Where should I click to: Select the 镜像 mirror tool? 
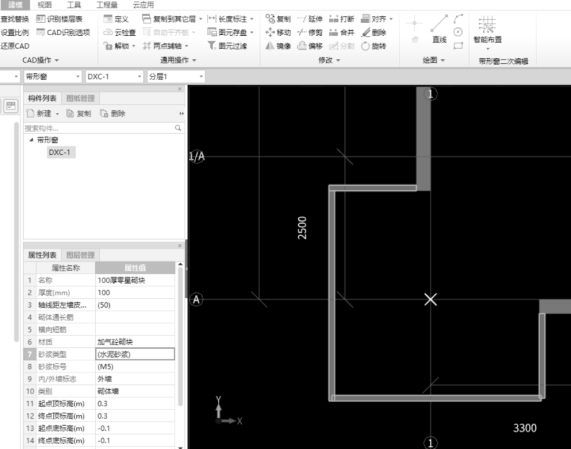click(278, 46)
